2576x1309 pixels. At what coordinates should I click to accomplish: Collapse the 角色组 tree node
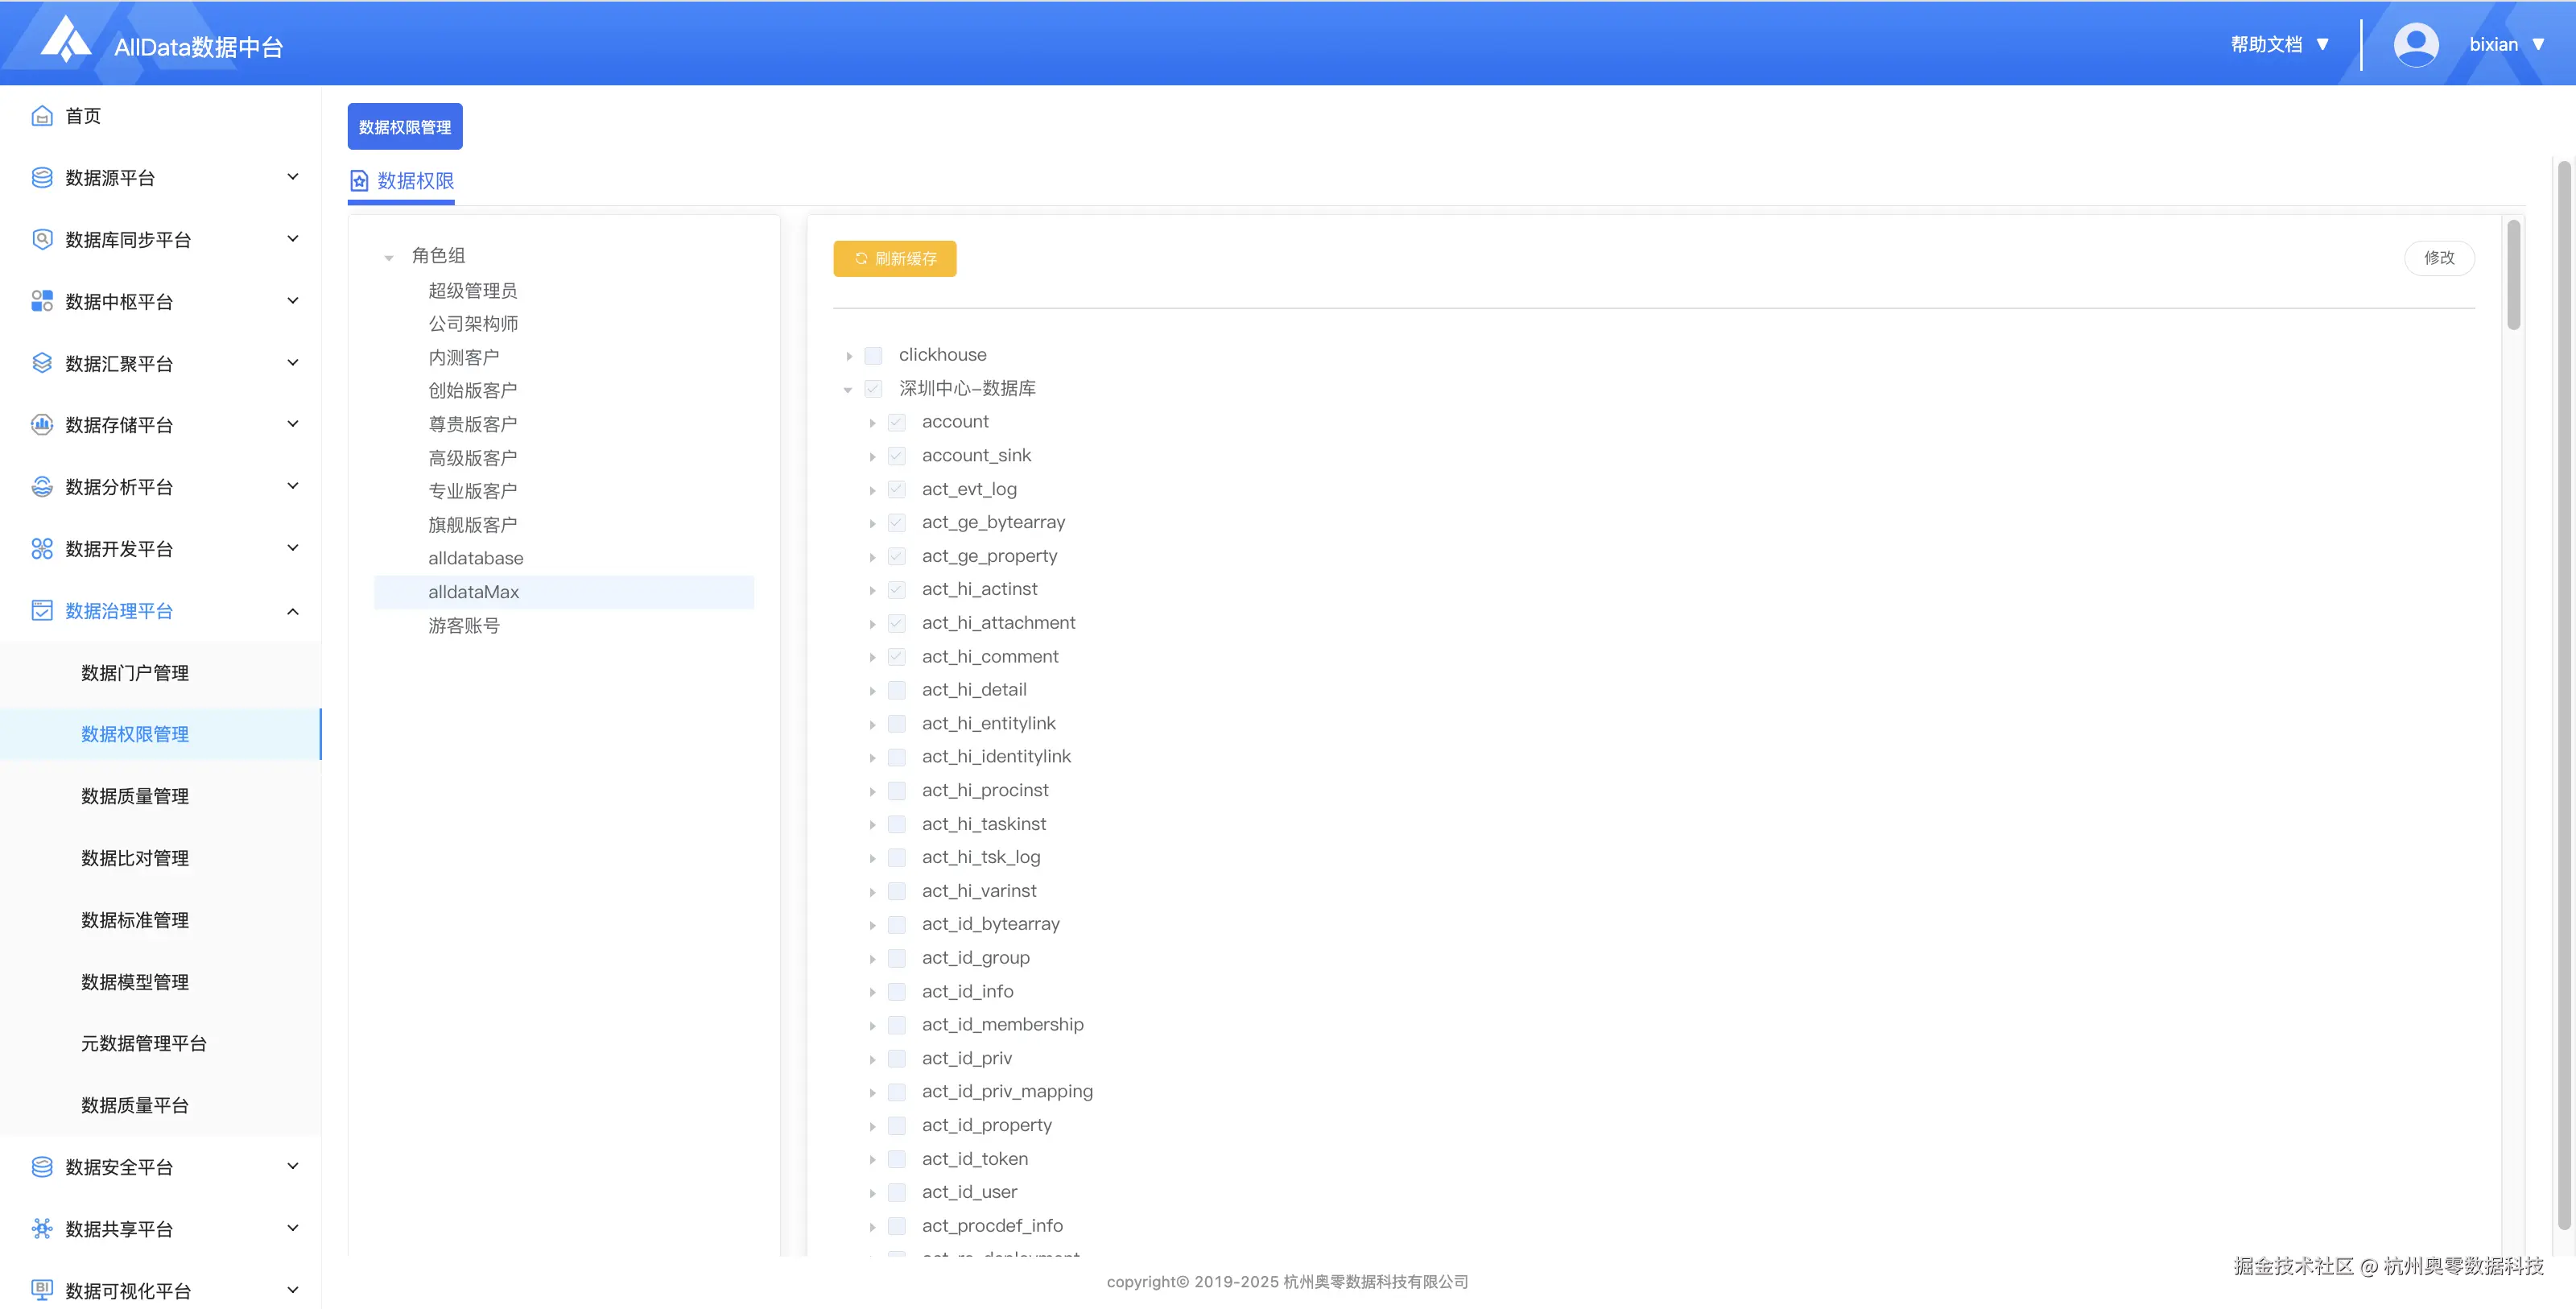(389, 257)
